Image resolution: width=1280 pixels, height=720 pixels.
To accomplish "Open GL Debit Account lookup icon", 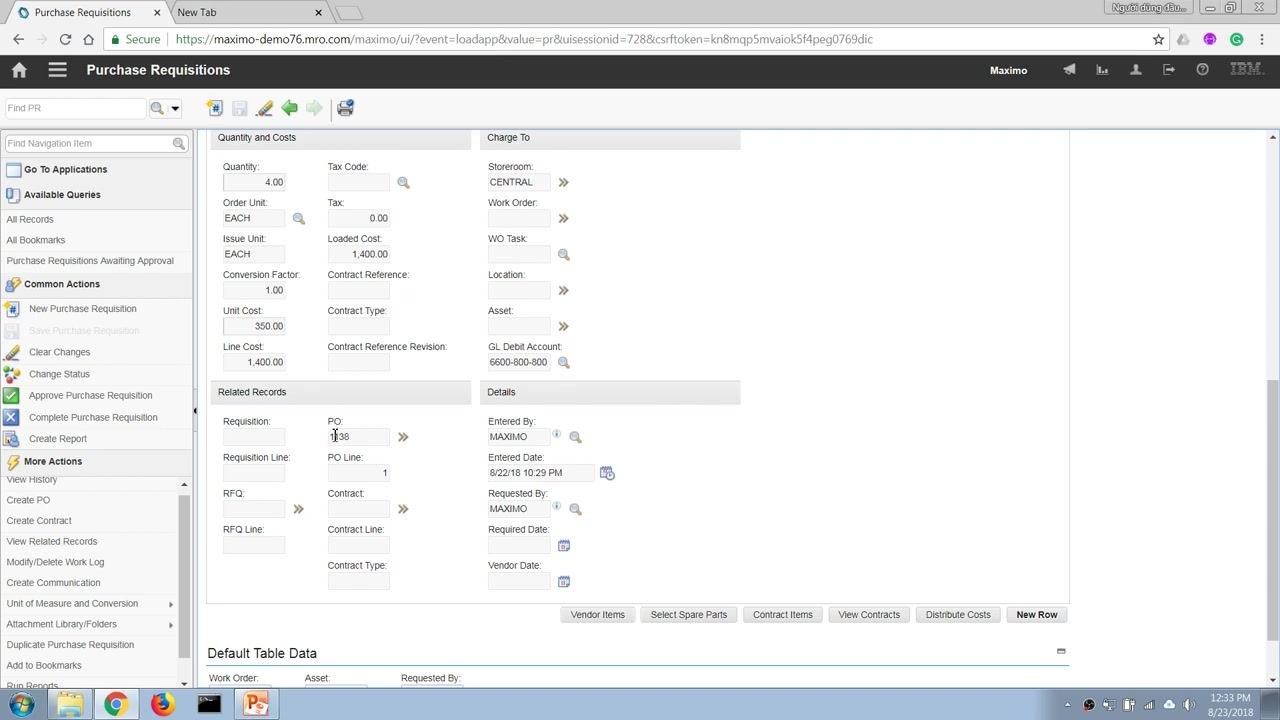I will (563, 363).
